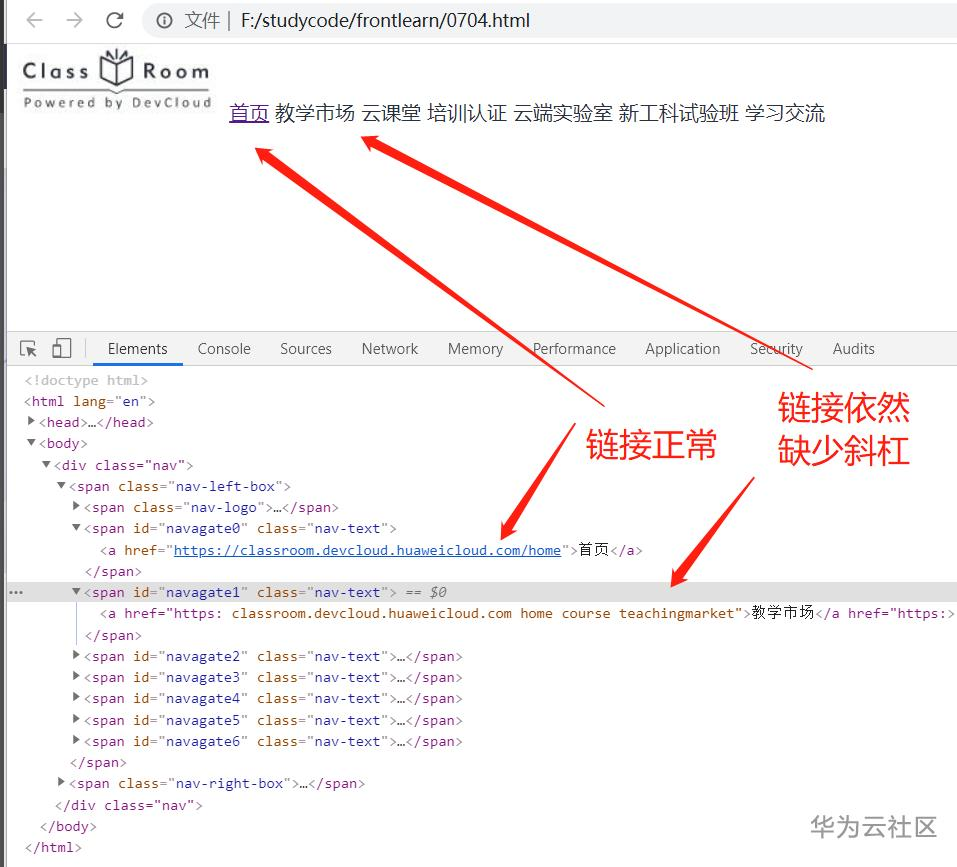Image resolution: width=957 pixels, height=867 pixels.
Task: Select the closing /html tag line
Action: [x=52, y=847]
